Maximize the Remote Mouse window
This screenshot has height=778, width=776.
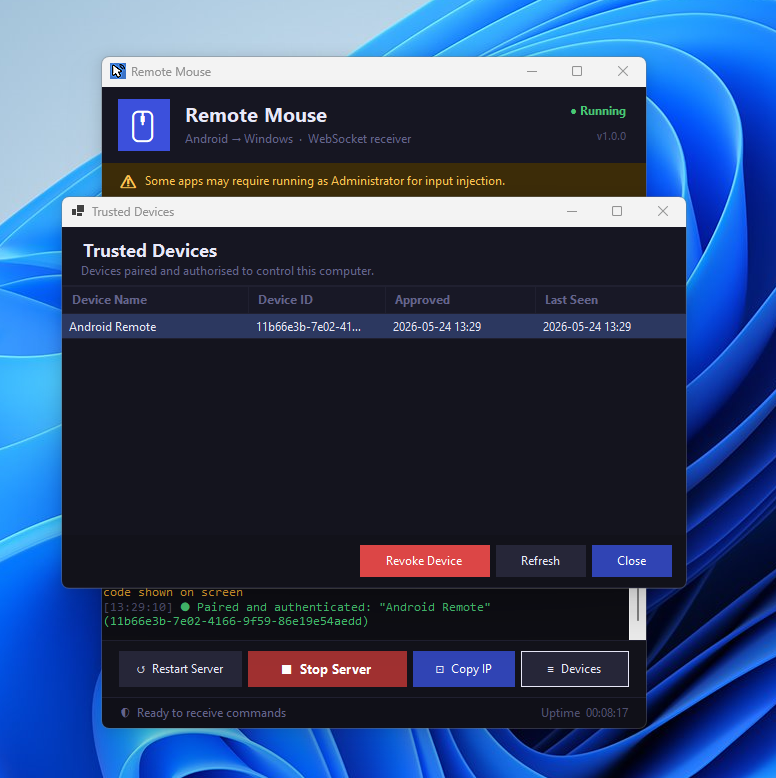(x=577, y=71)
